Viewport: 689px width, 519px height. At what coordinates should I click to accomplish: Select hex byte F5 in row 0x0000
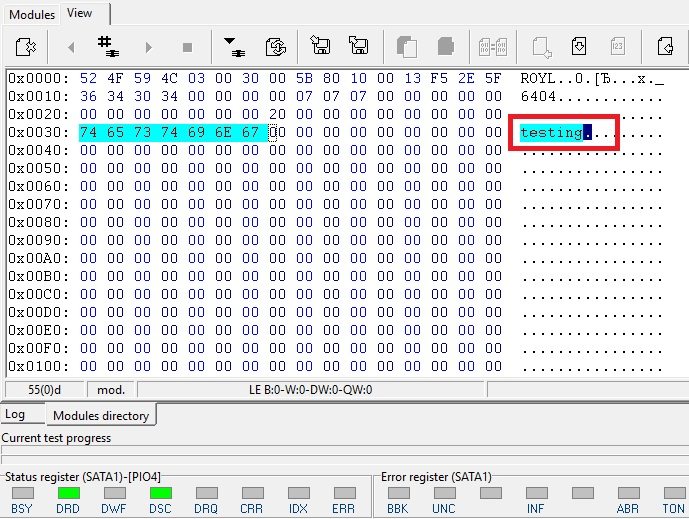439,78
